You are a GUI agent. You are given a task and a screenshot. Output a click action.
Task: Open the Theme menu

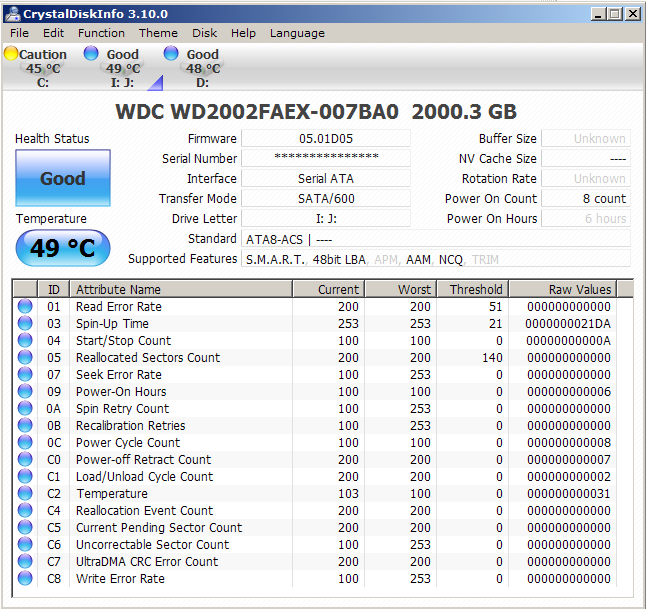158,33
